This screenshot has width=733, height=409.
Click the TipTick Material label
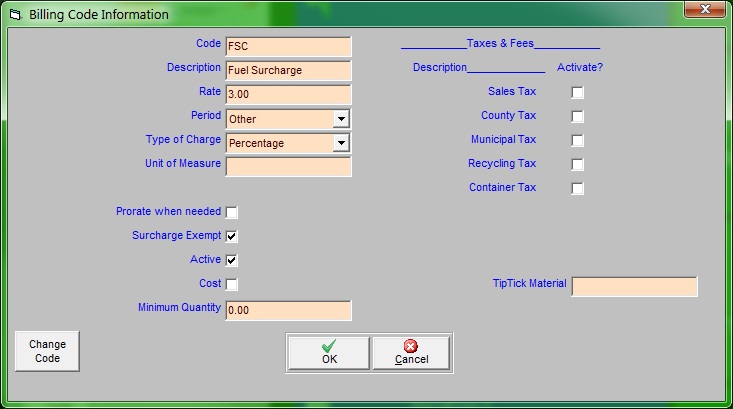tap(529, 283)
